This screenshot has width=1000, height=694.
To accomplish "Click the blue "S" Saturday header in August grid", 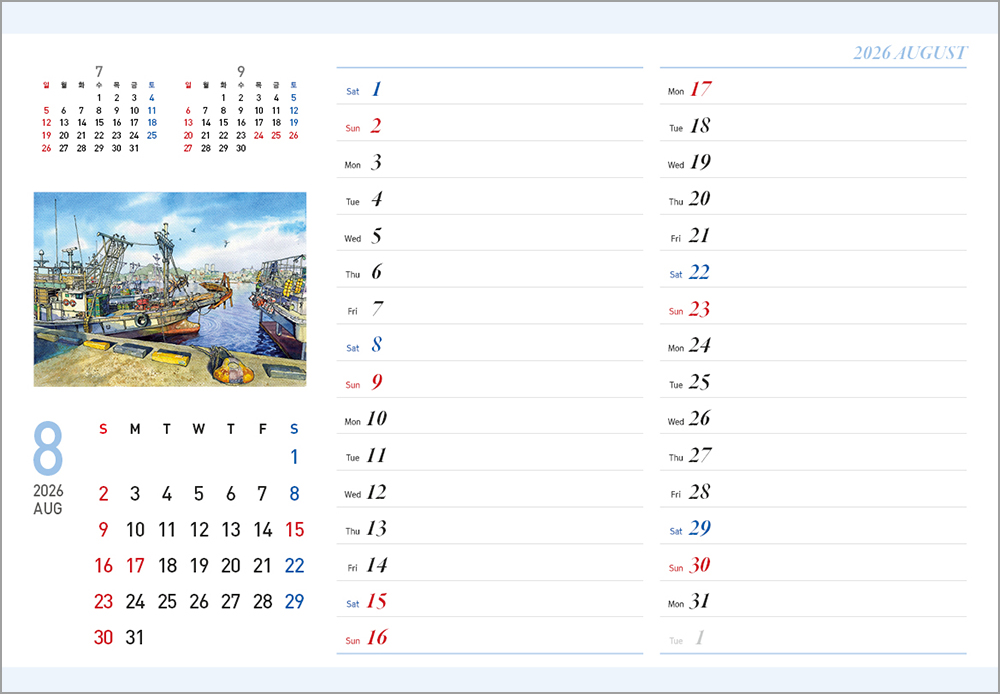I will point(294,429).
